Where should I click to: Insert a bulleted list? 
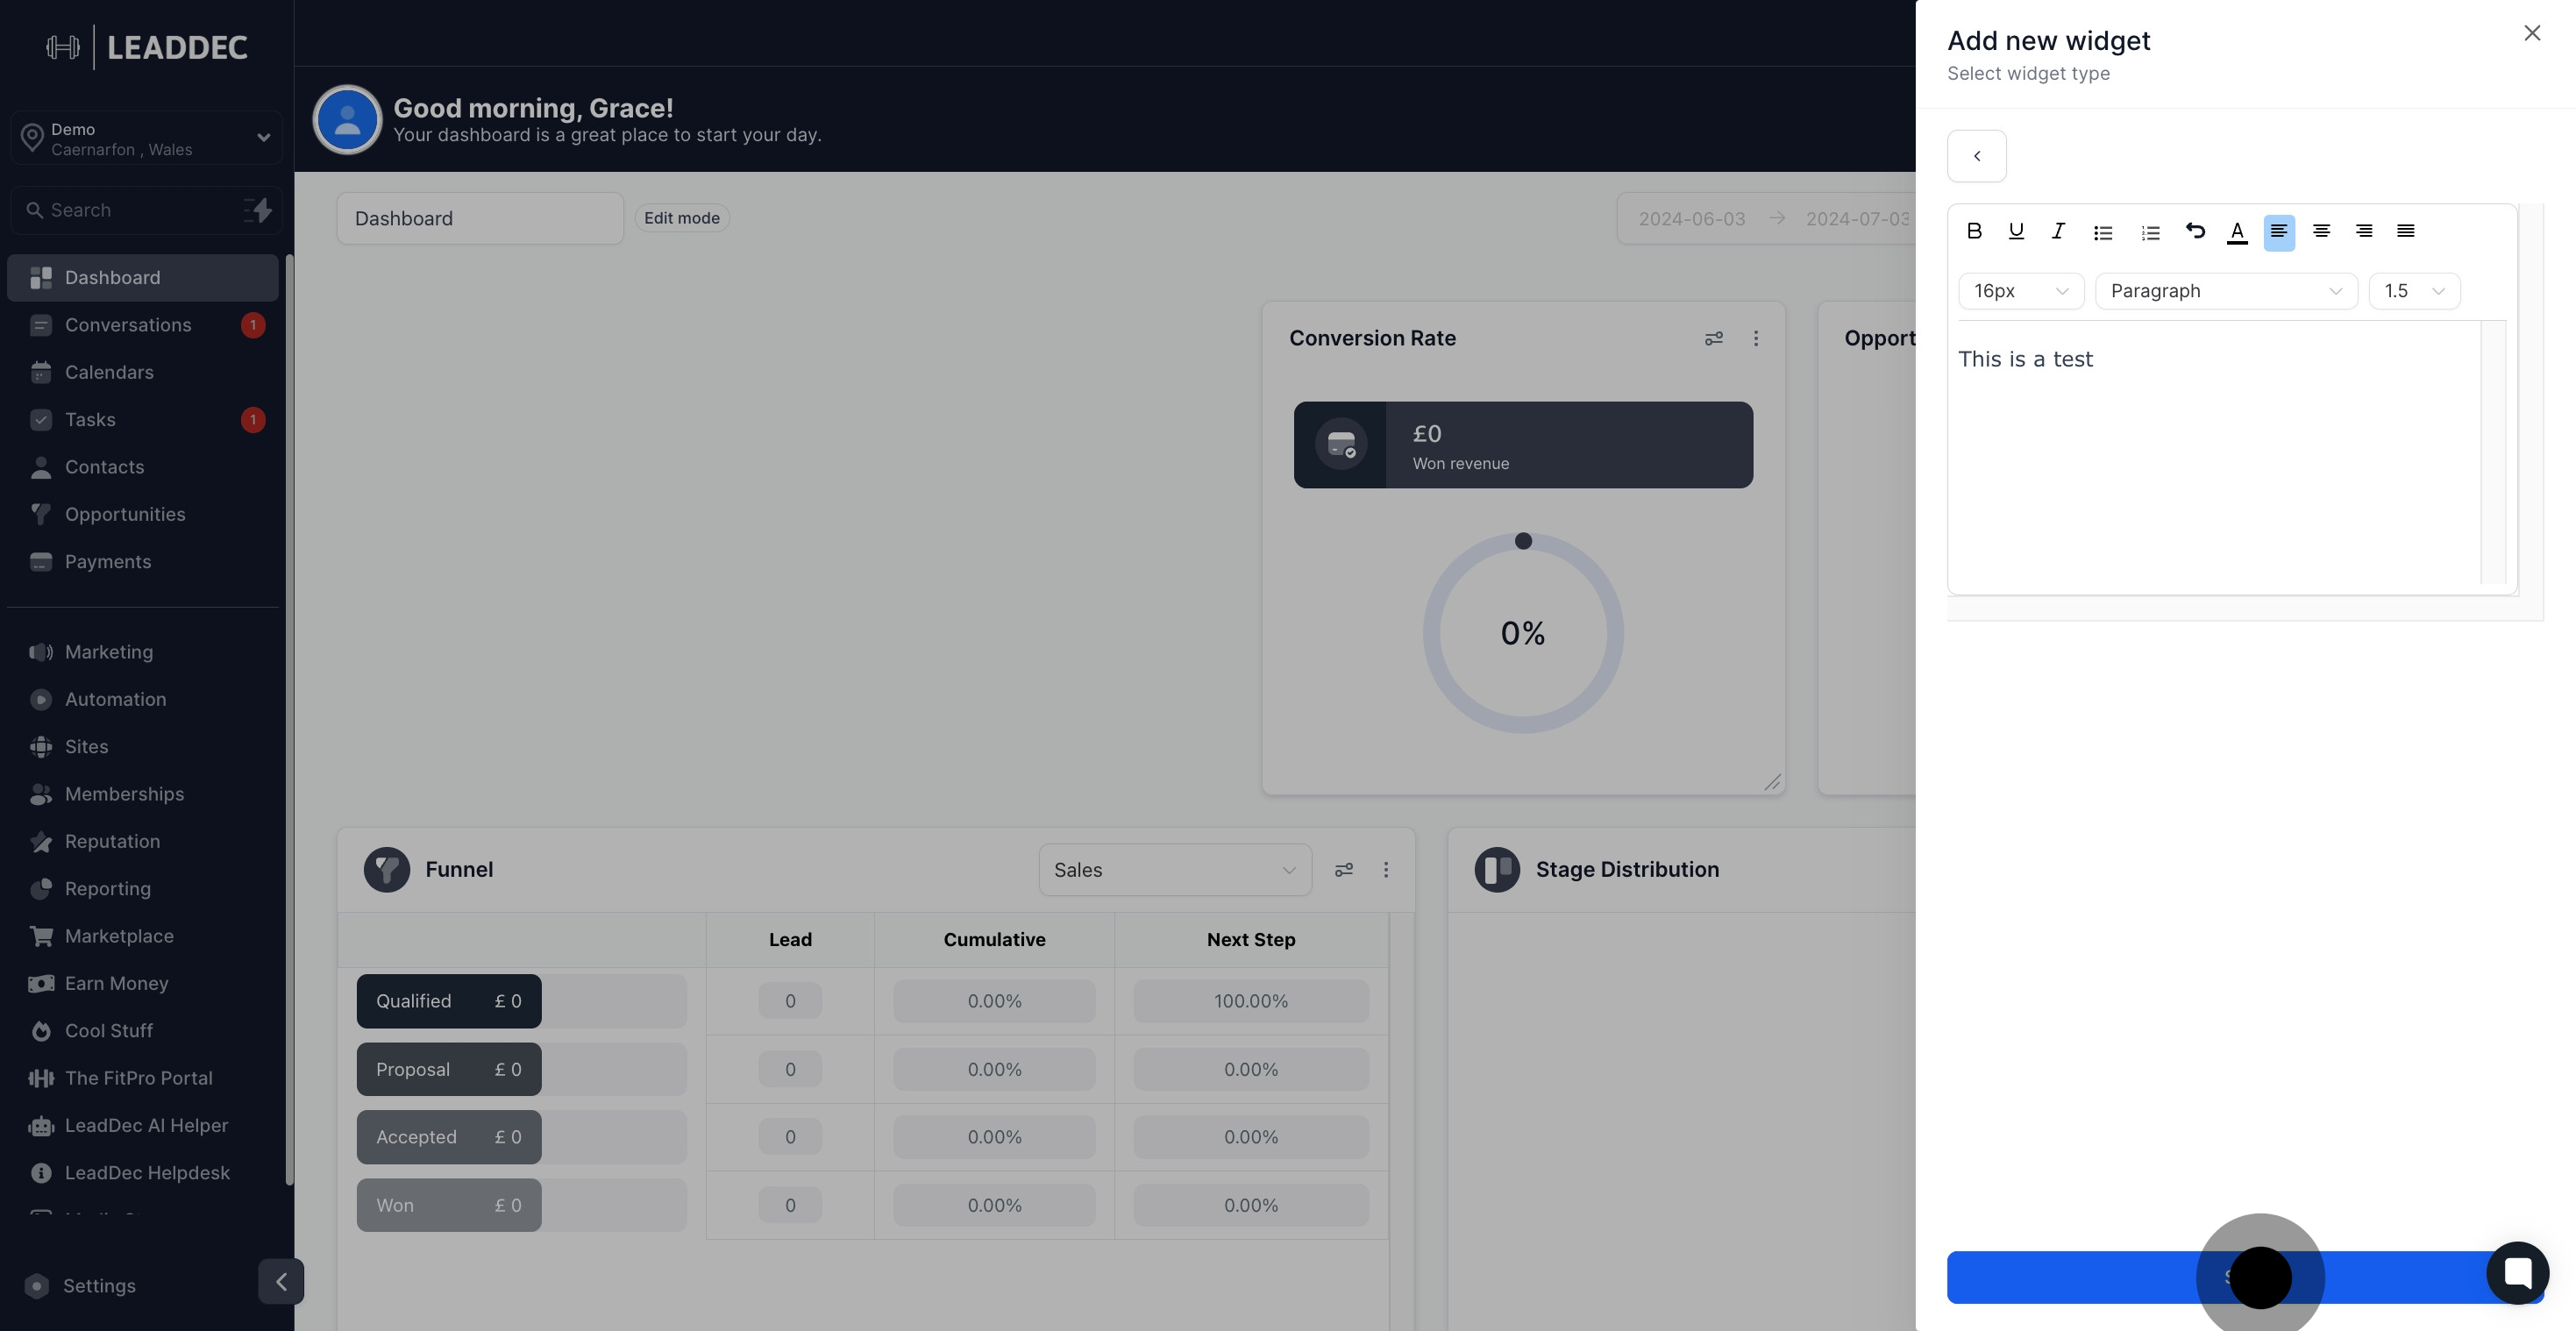[x=2103, y=233]
